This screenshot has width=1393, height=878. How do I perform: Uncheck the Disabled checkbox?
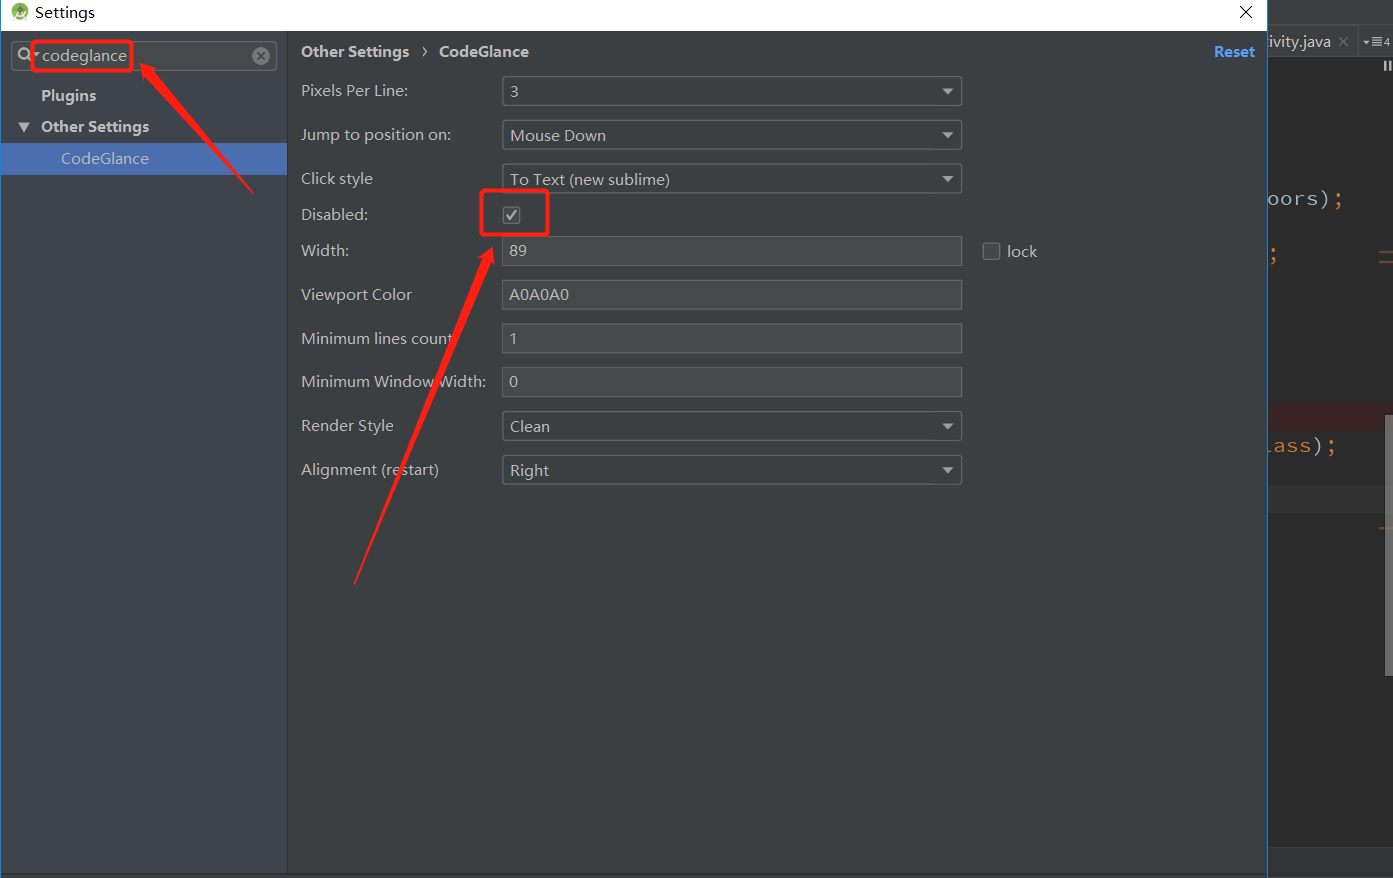point(512,214)
